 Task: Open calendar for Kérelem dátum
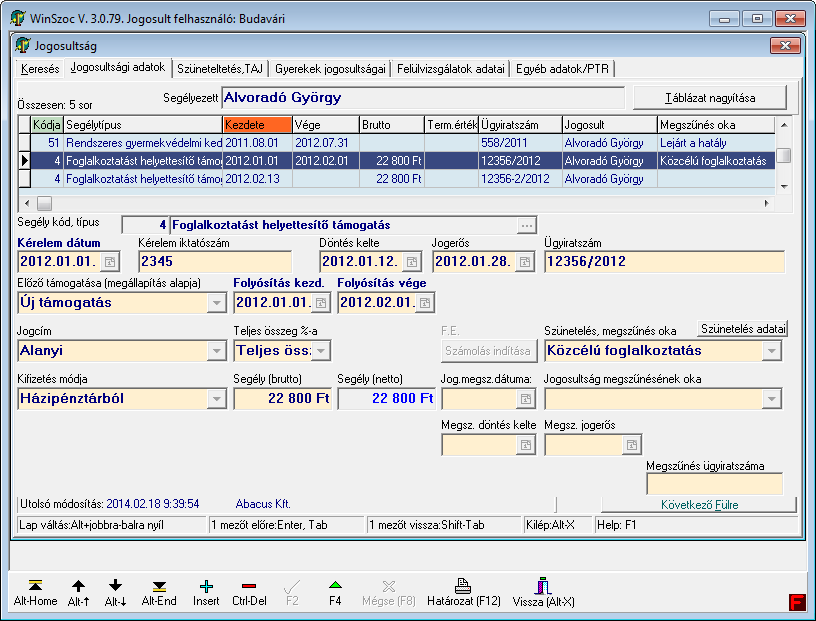click(110, 262)
